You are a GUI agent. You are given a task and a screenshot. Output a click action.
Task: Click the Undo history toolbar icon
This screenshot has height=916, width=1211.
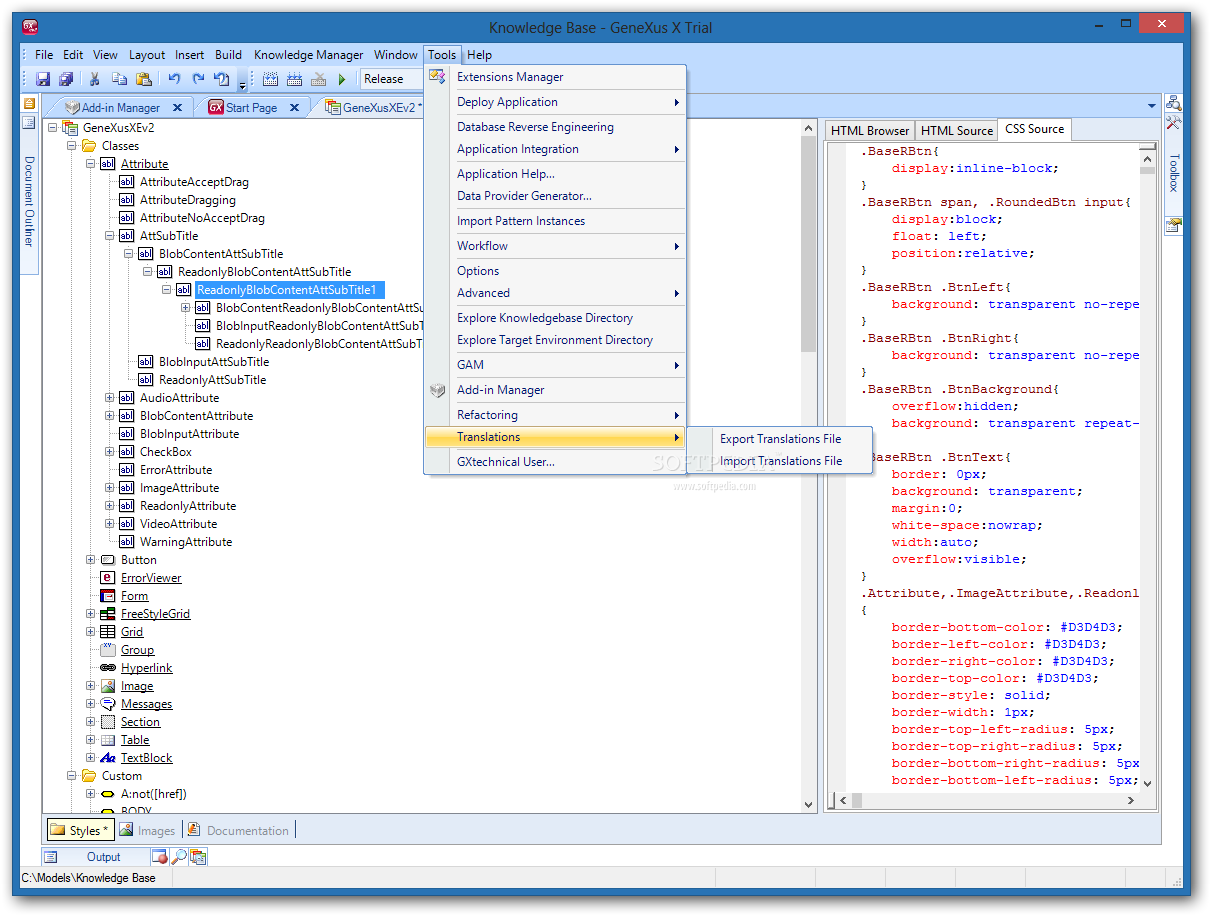click(x=222, y=79)
